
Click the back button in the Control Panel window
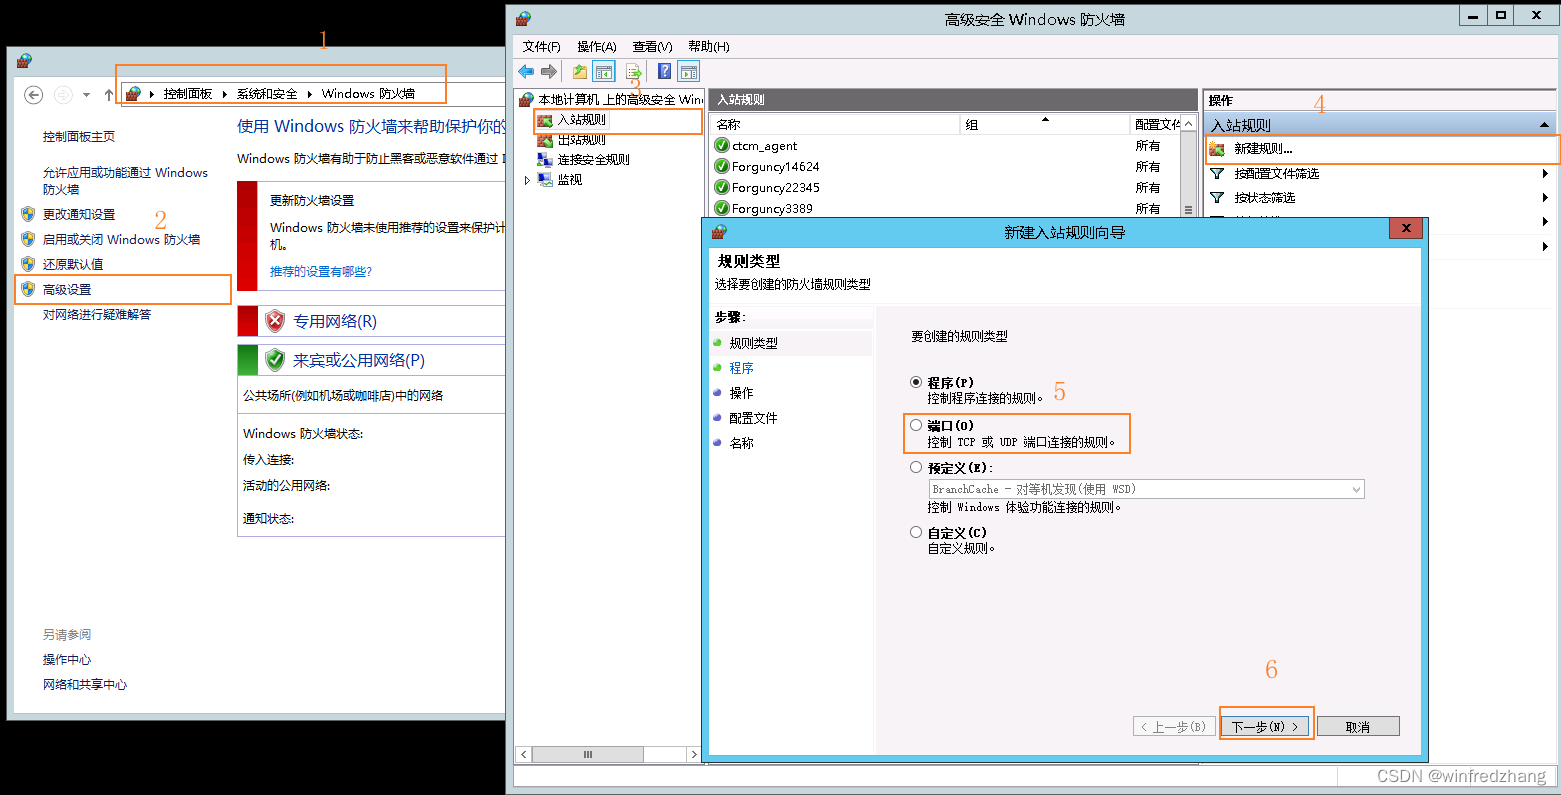point(34,94)
